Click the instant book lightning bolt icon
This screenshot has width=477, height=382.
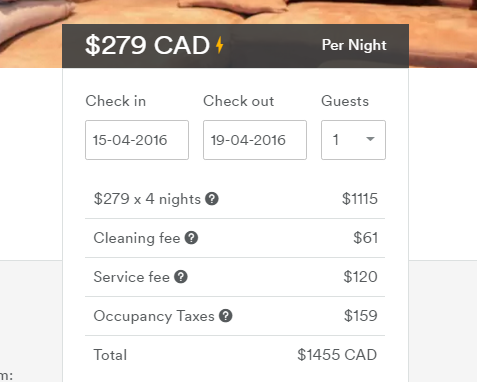[x=219, y=45]
